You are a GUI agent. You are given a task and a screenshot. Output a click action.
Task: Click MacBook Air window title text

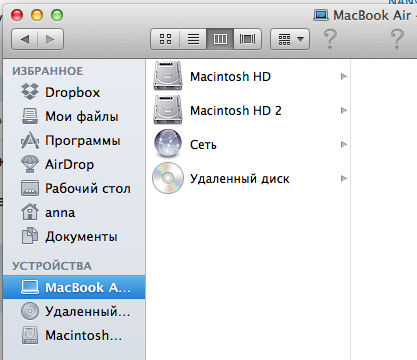pos(373,15)
